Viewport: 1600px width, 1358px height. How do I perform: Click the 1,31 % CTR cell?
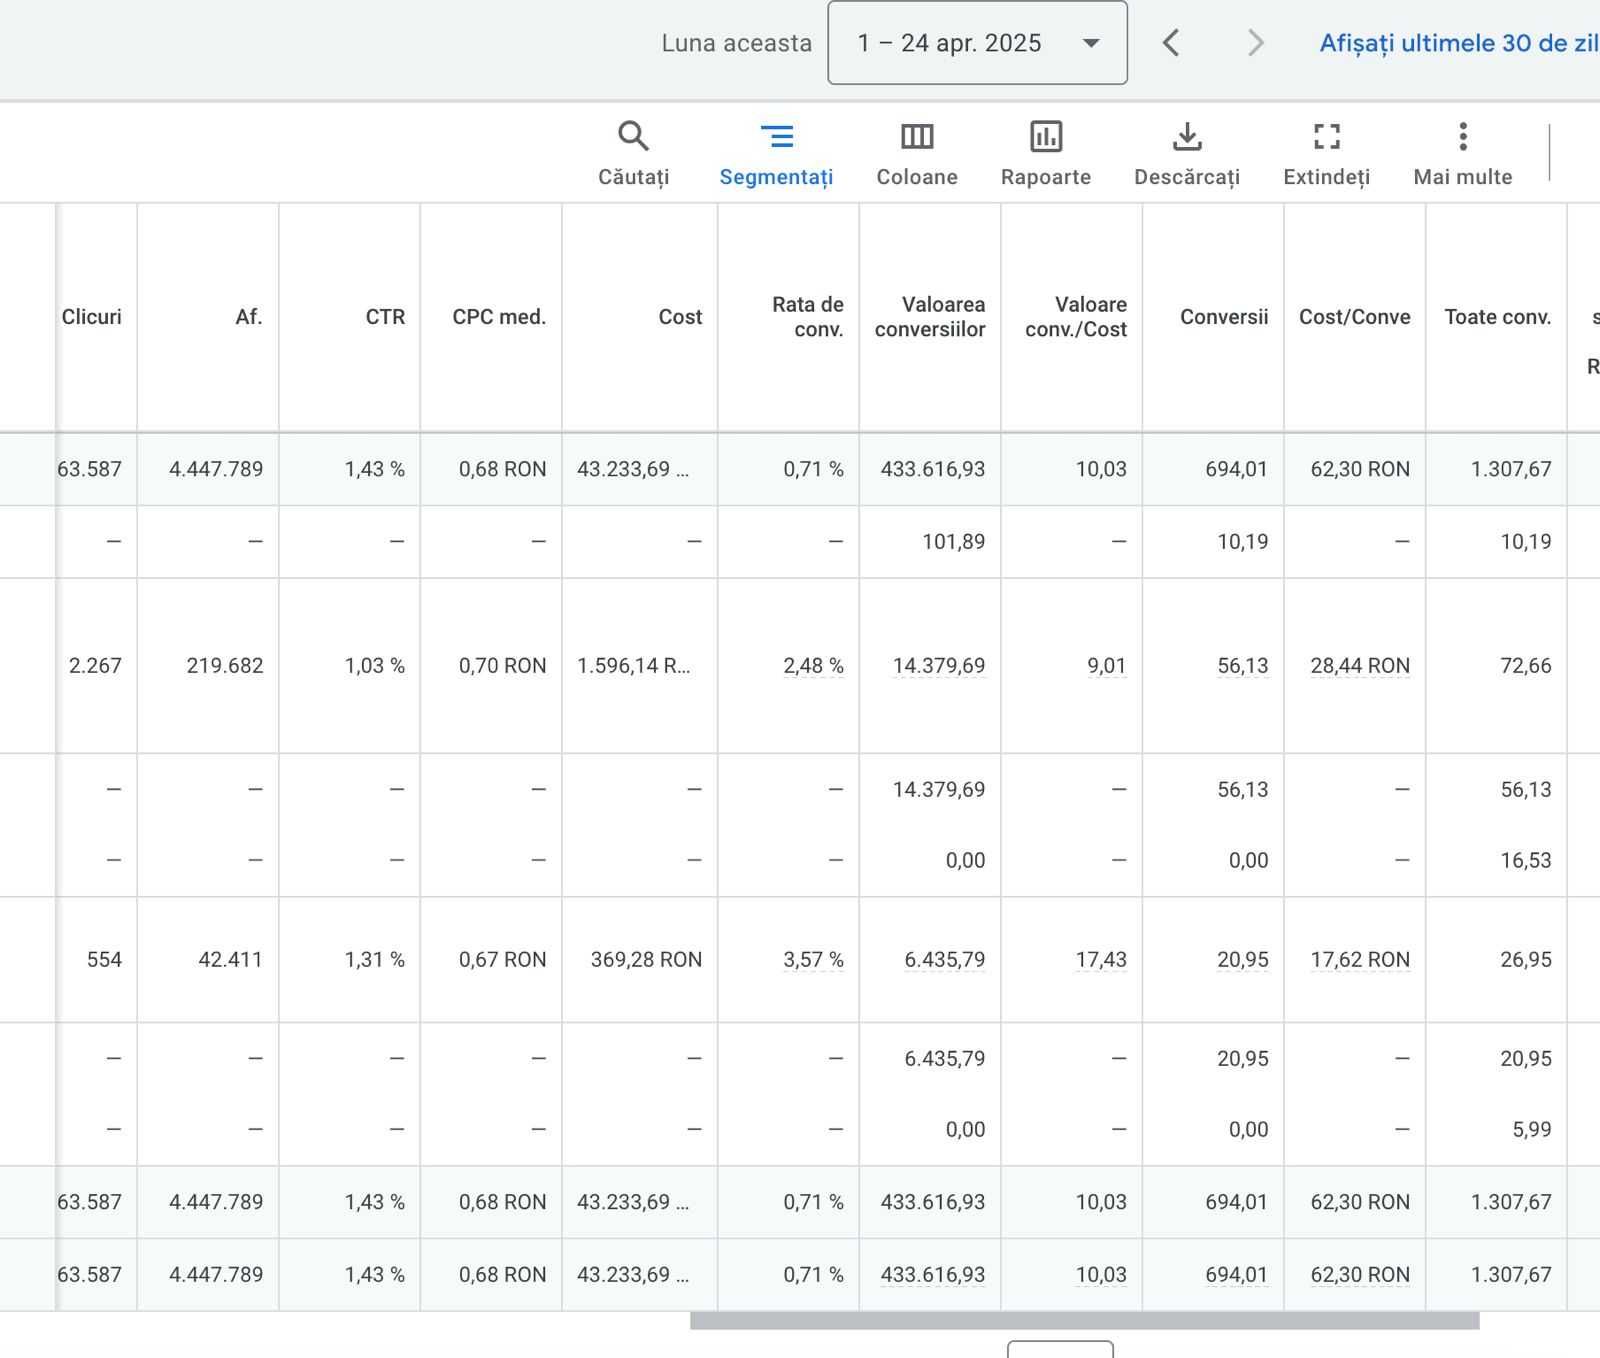pyautogui.click(x=375, y=960)
